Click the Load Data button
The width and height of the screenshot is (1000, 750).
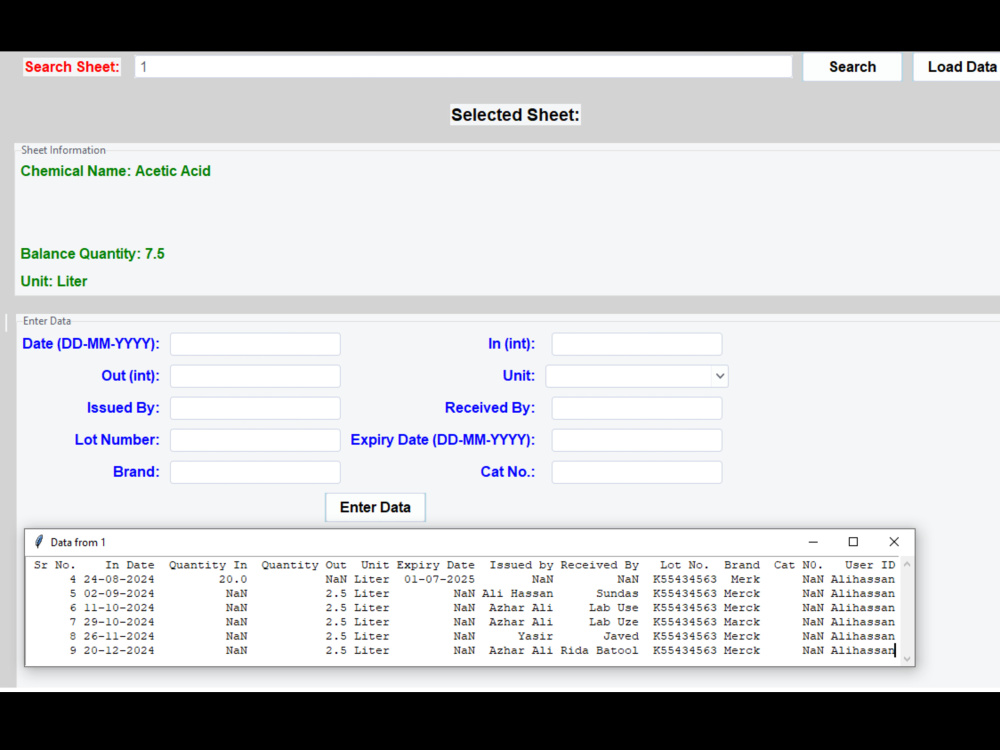click(x=957, y=67)
